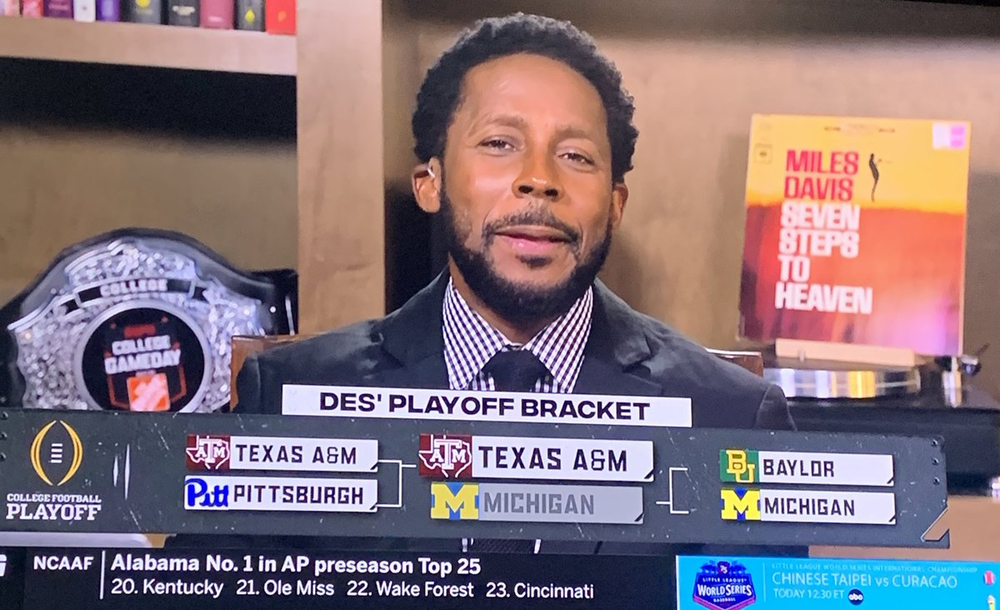The image size is (1000, 610).
Task: Click the College Football Playoff logo
Action: [54, 470]
